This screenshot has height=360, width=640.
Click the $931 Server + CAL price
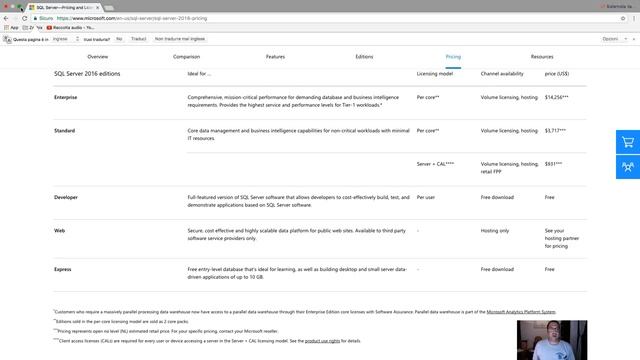[553, 164]
